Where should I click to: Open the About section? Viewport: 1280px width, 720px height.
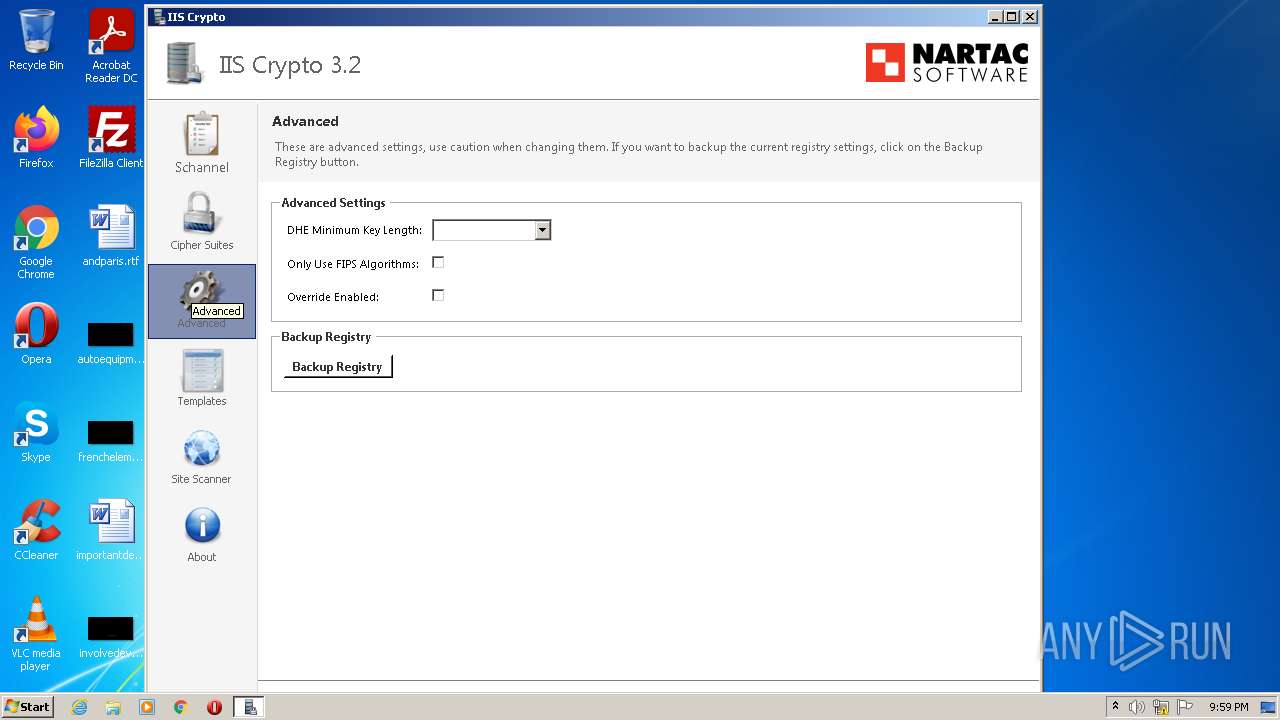tap(201, 534)
